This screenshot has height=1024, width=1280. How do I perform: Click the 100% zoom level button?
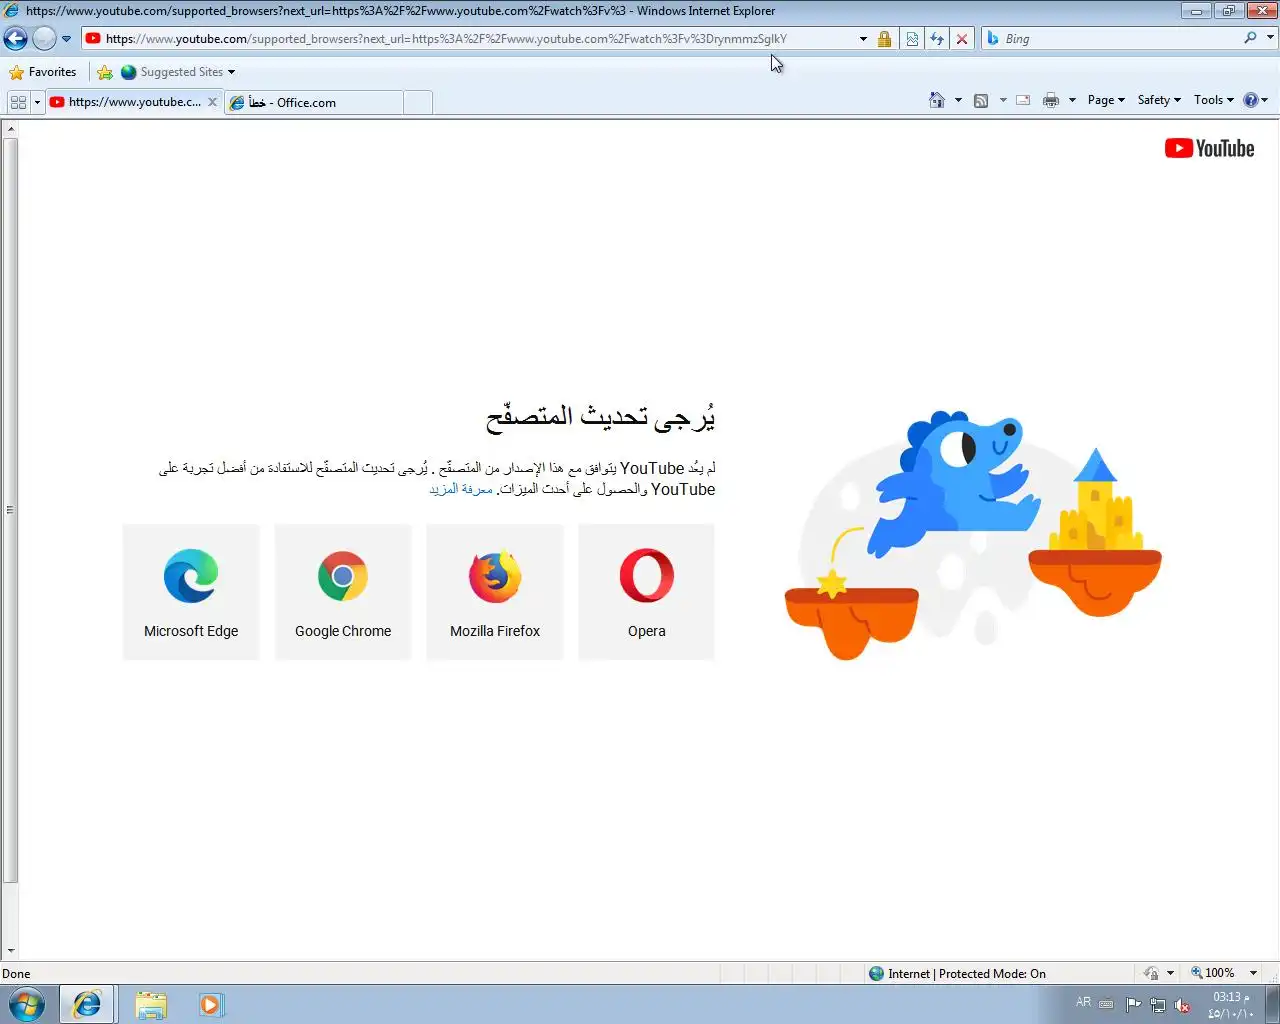point(1212,973)
